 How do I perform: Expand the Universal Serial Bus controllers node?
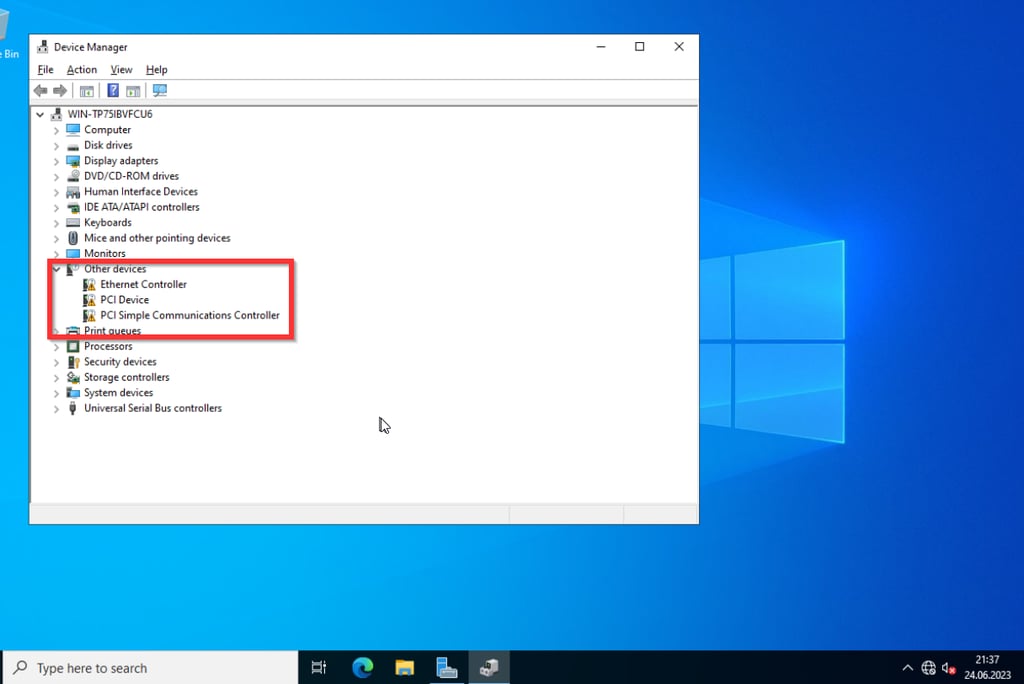(x=56, y=409)
